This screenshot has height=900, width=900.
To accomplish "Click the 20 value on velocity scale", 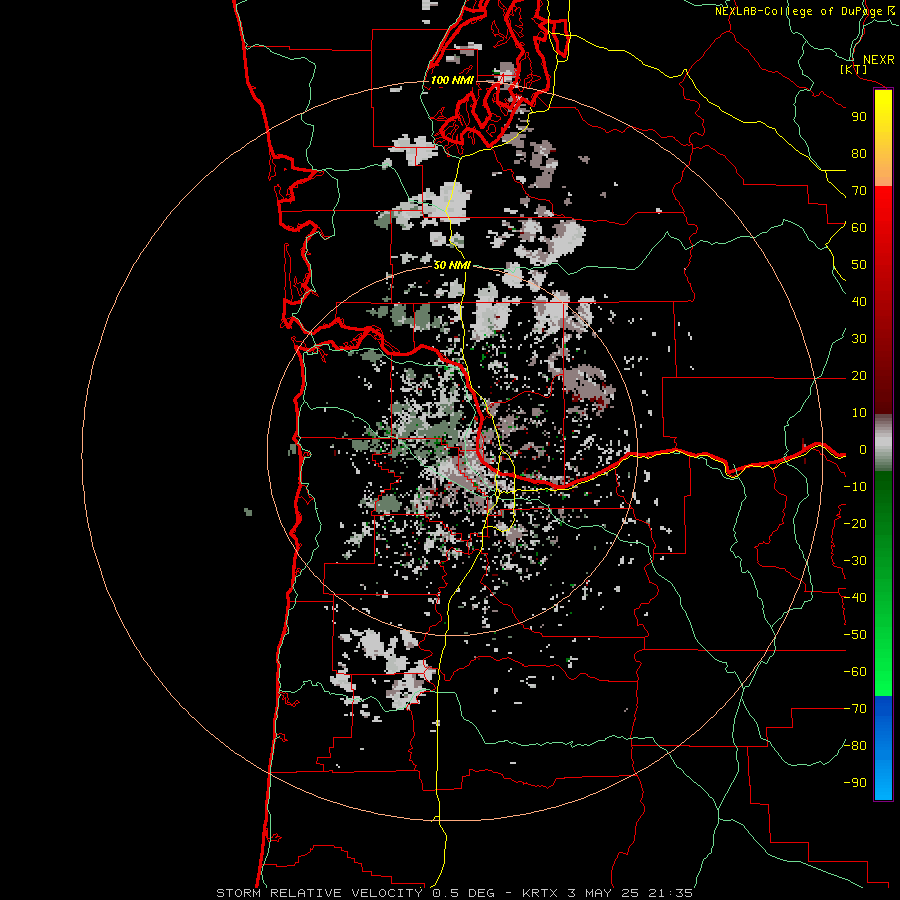I will [x=859, y=375].
